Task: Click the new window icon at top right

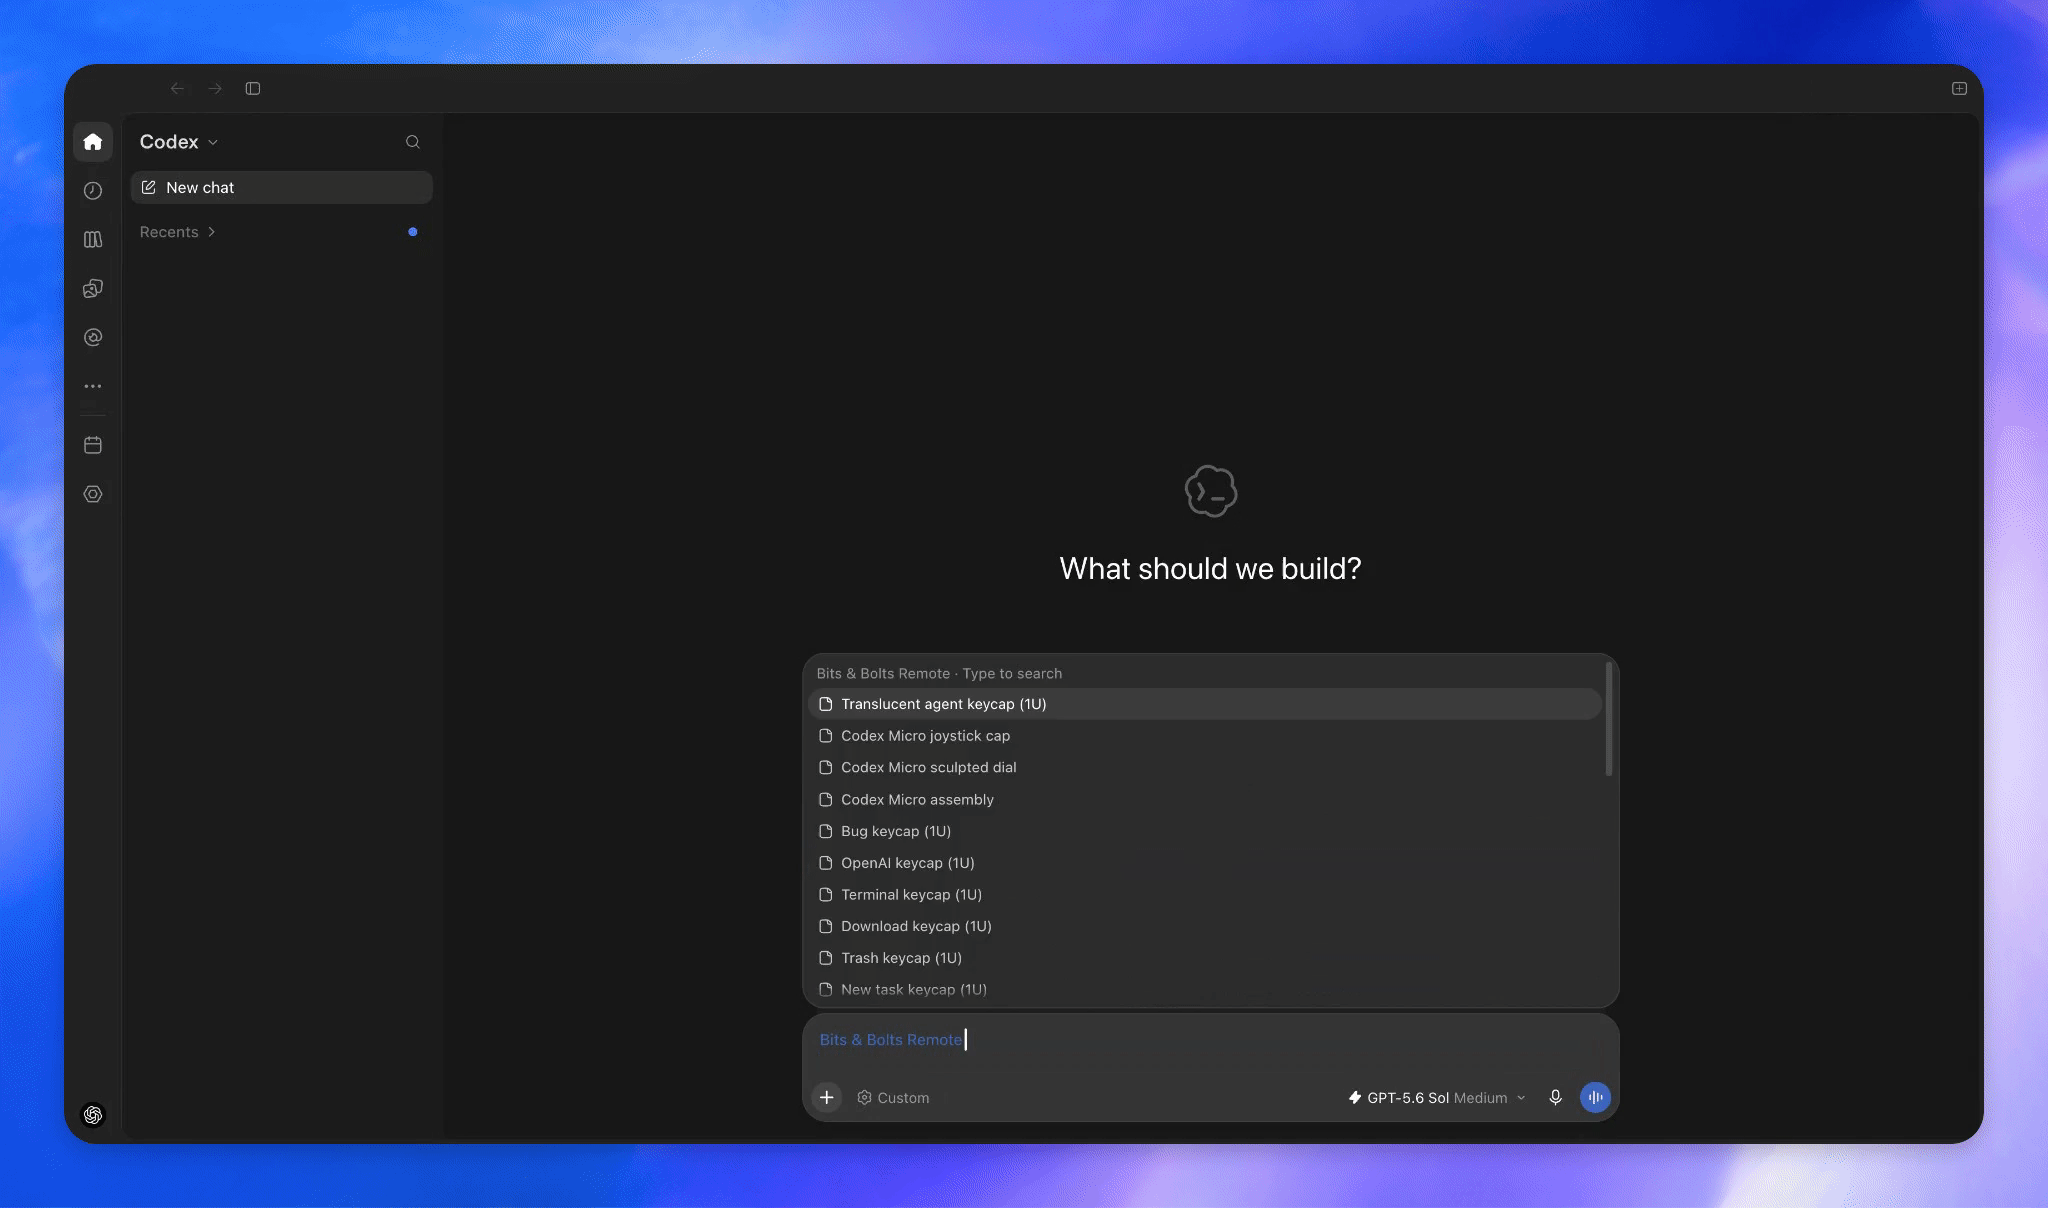Action: point(1959,89)
